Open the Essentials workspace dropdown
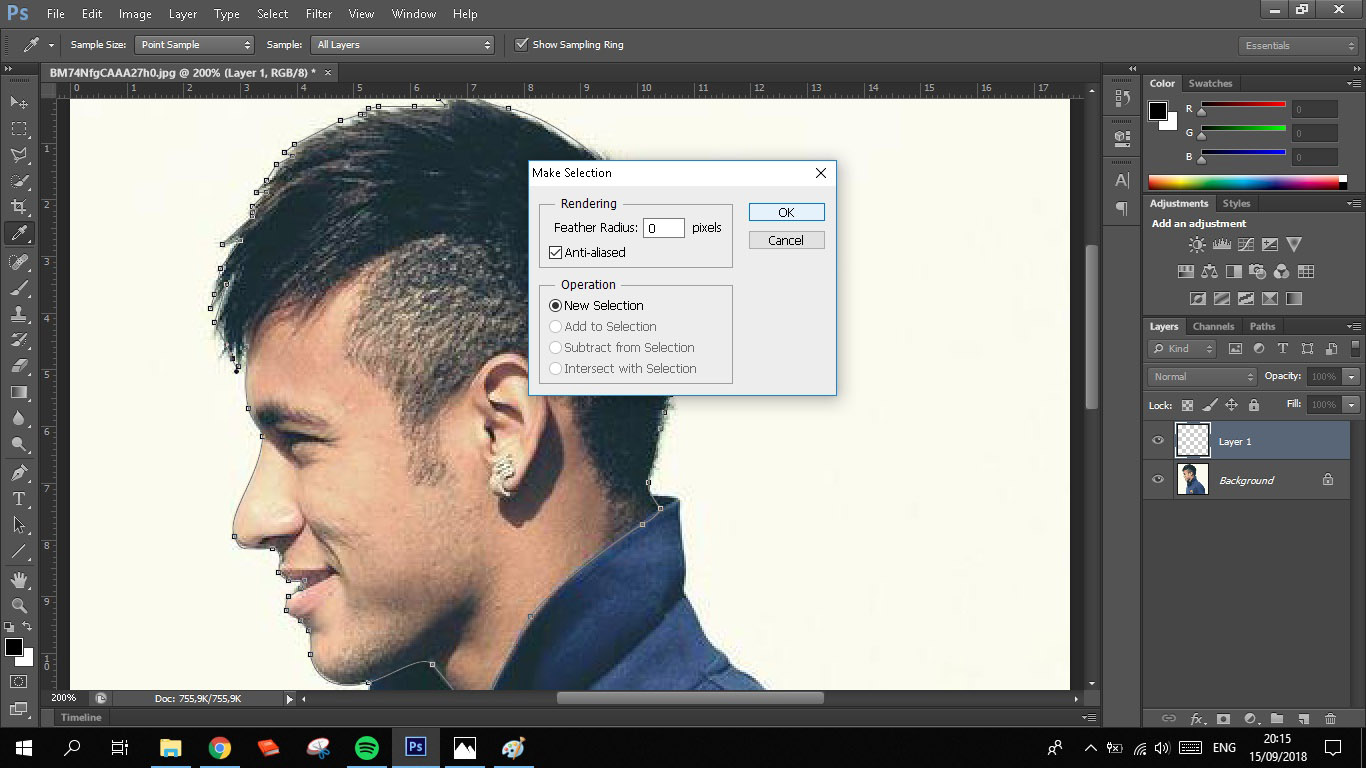 click(1297, 46)
